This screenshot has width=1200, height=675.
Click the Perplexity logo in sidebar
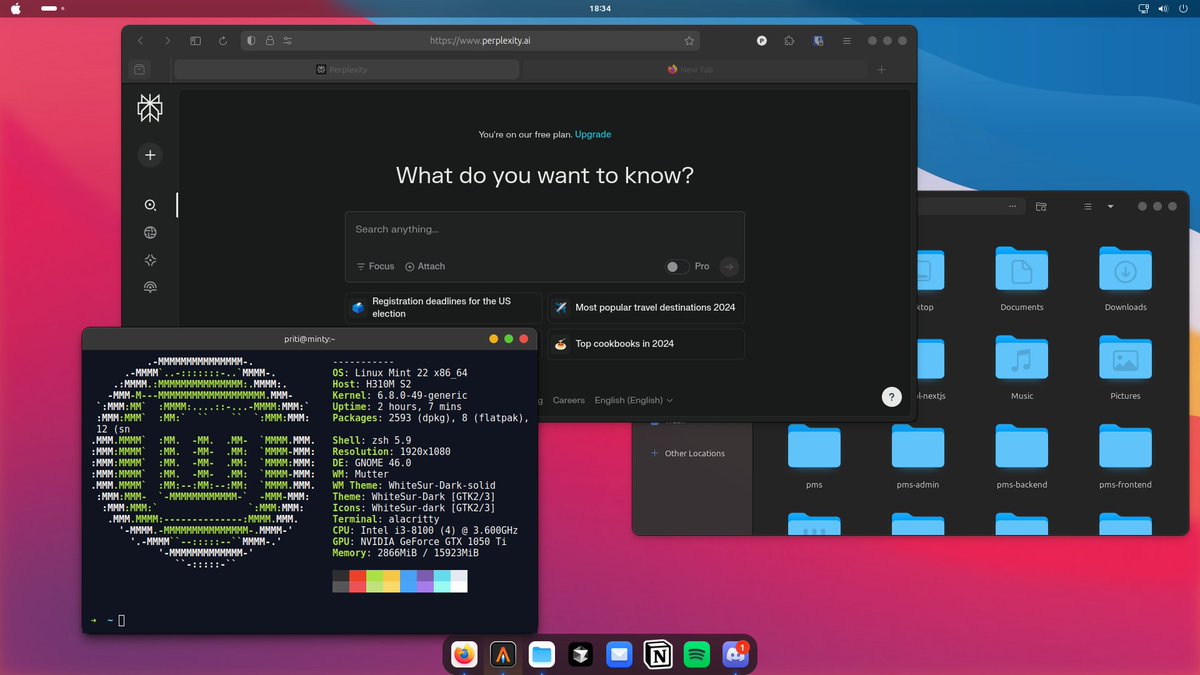coord(150,108)
